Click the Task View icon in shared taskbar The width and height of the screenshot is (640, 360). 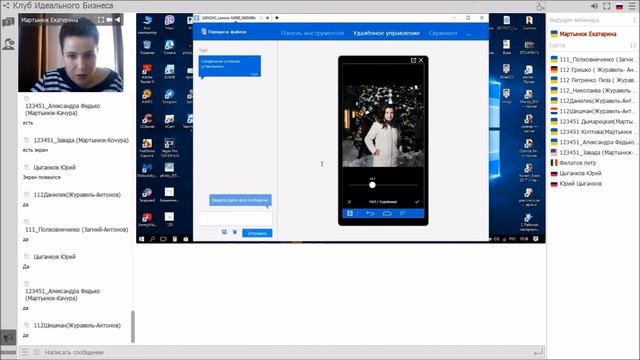point(163,239)
